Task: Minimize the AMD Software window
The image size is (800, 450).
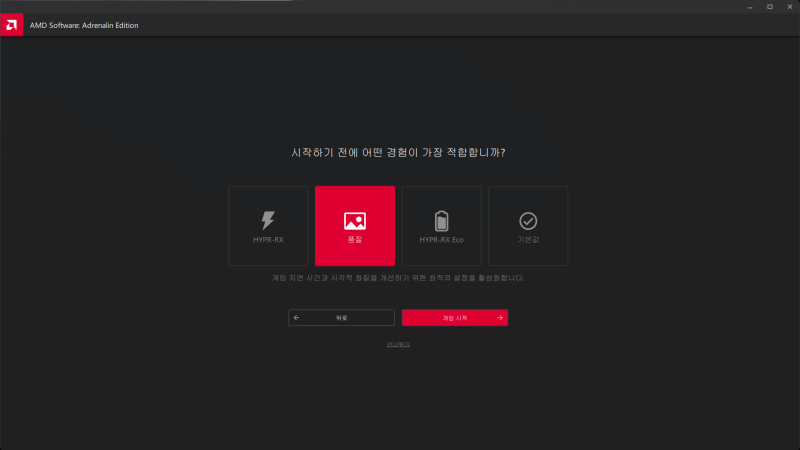Action: [750, 7]
